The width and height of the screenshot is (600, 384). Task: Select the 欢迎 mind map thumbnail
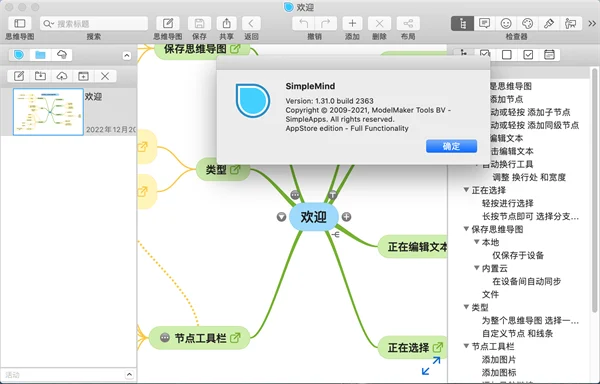(x=48, y=112)
